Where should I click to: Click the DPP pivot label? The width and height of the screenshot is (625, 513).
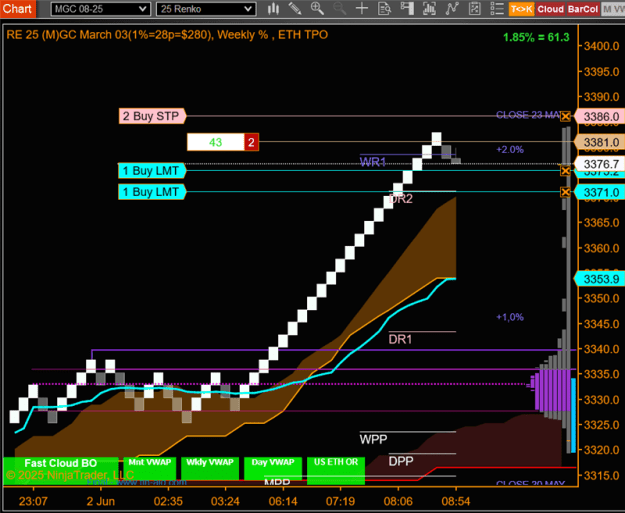(401, 461)
